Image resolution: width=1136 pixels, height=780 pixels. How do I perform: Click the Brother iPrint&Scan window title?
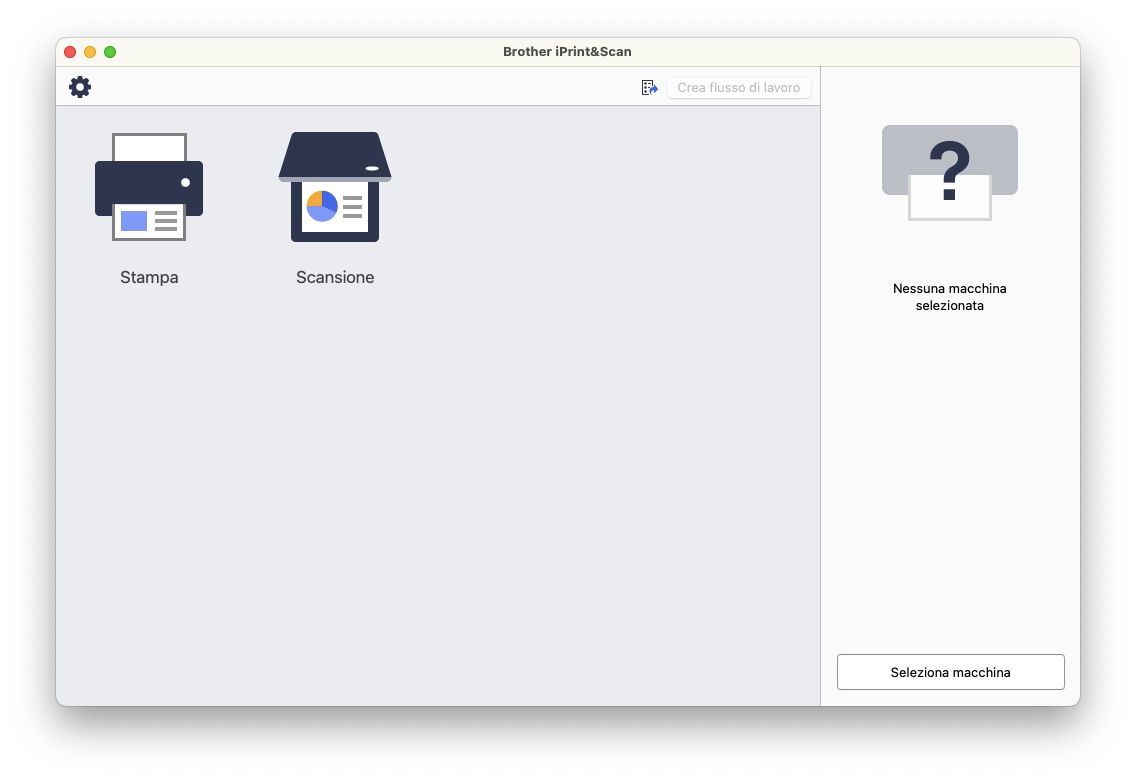(x=567, y=52)
